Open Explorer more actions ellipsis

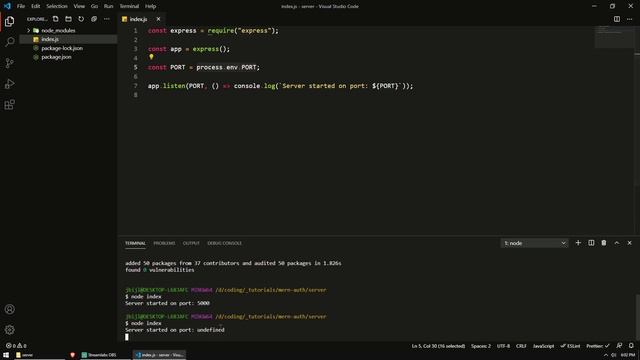coord(107,19)
